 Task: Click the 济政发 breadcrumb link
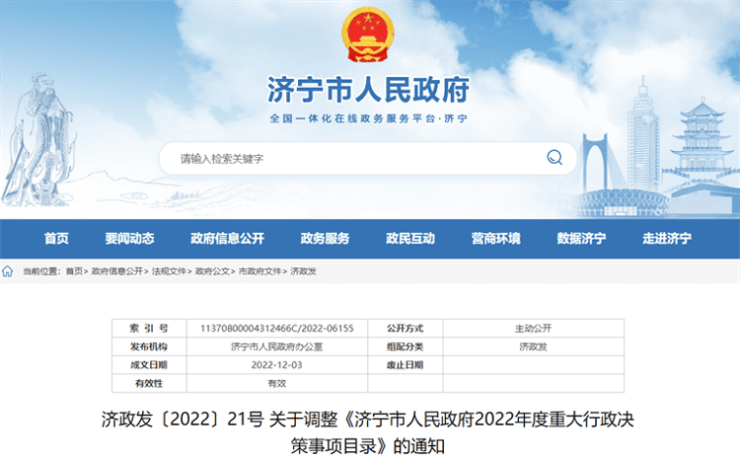tap(303, 271)
